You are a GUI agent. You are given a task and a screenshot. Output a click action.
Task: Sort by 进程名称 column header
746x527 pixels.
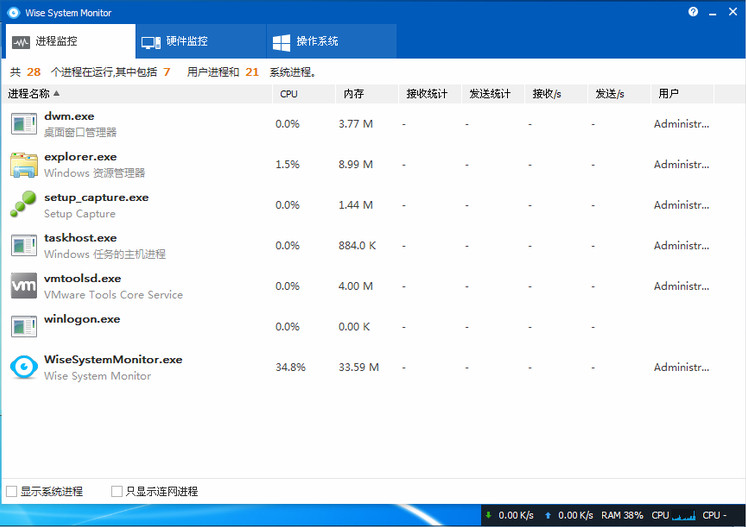click(137, 94)
